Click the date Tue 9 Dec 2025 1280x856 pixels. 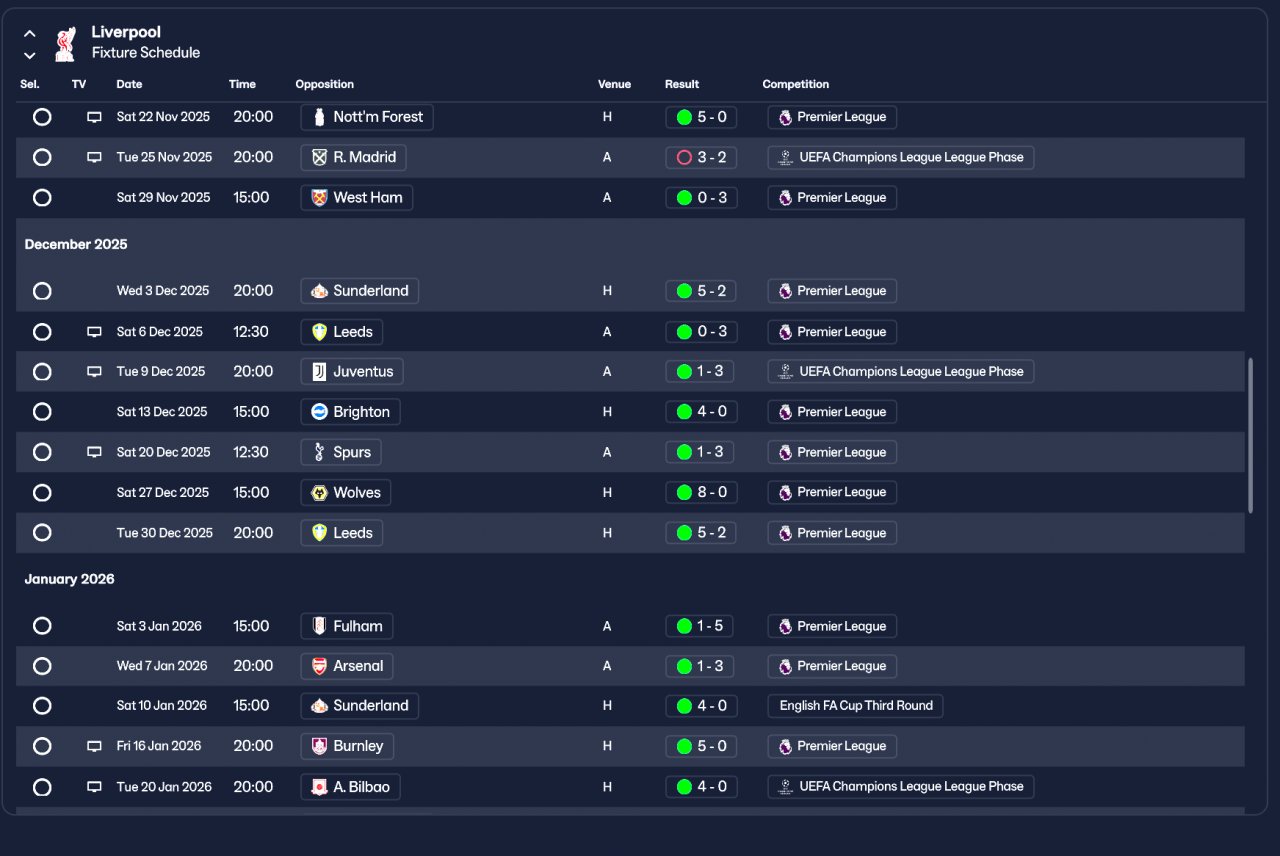pos(161,372)
